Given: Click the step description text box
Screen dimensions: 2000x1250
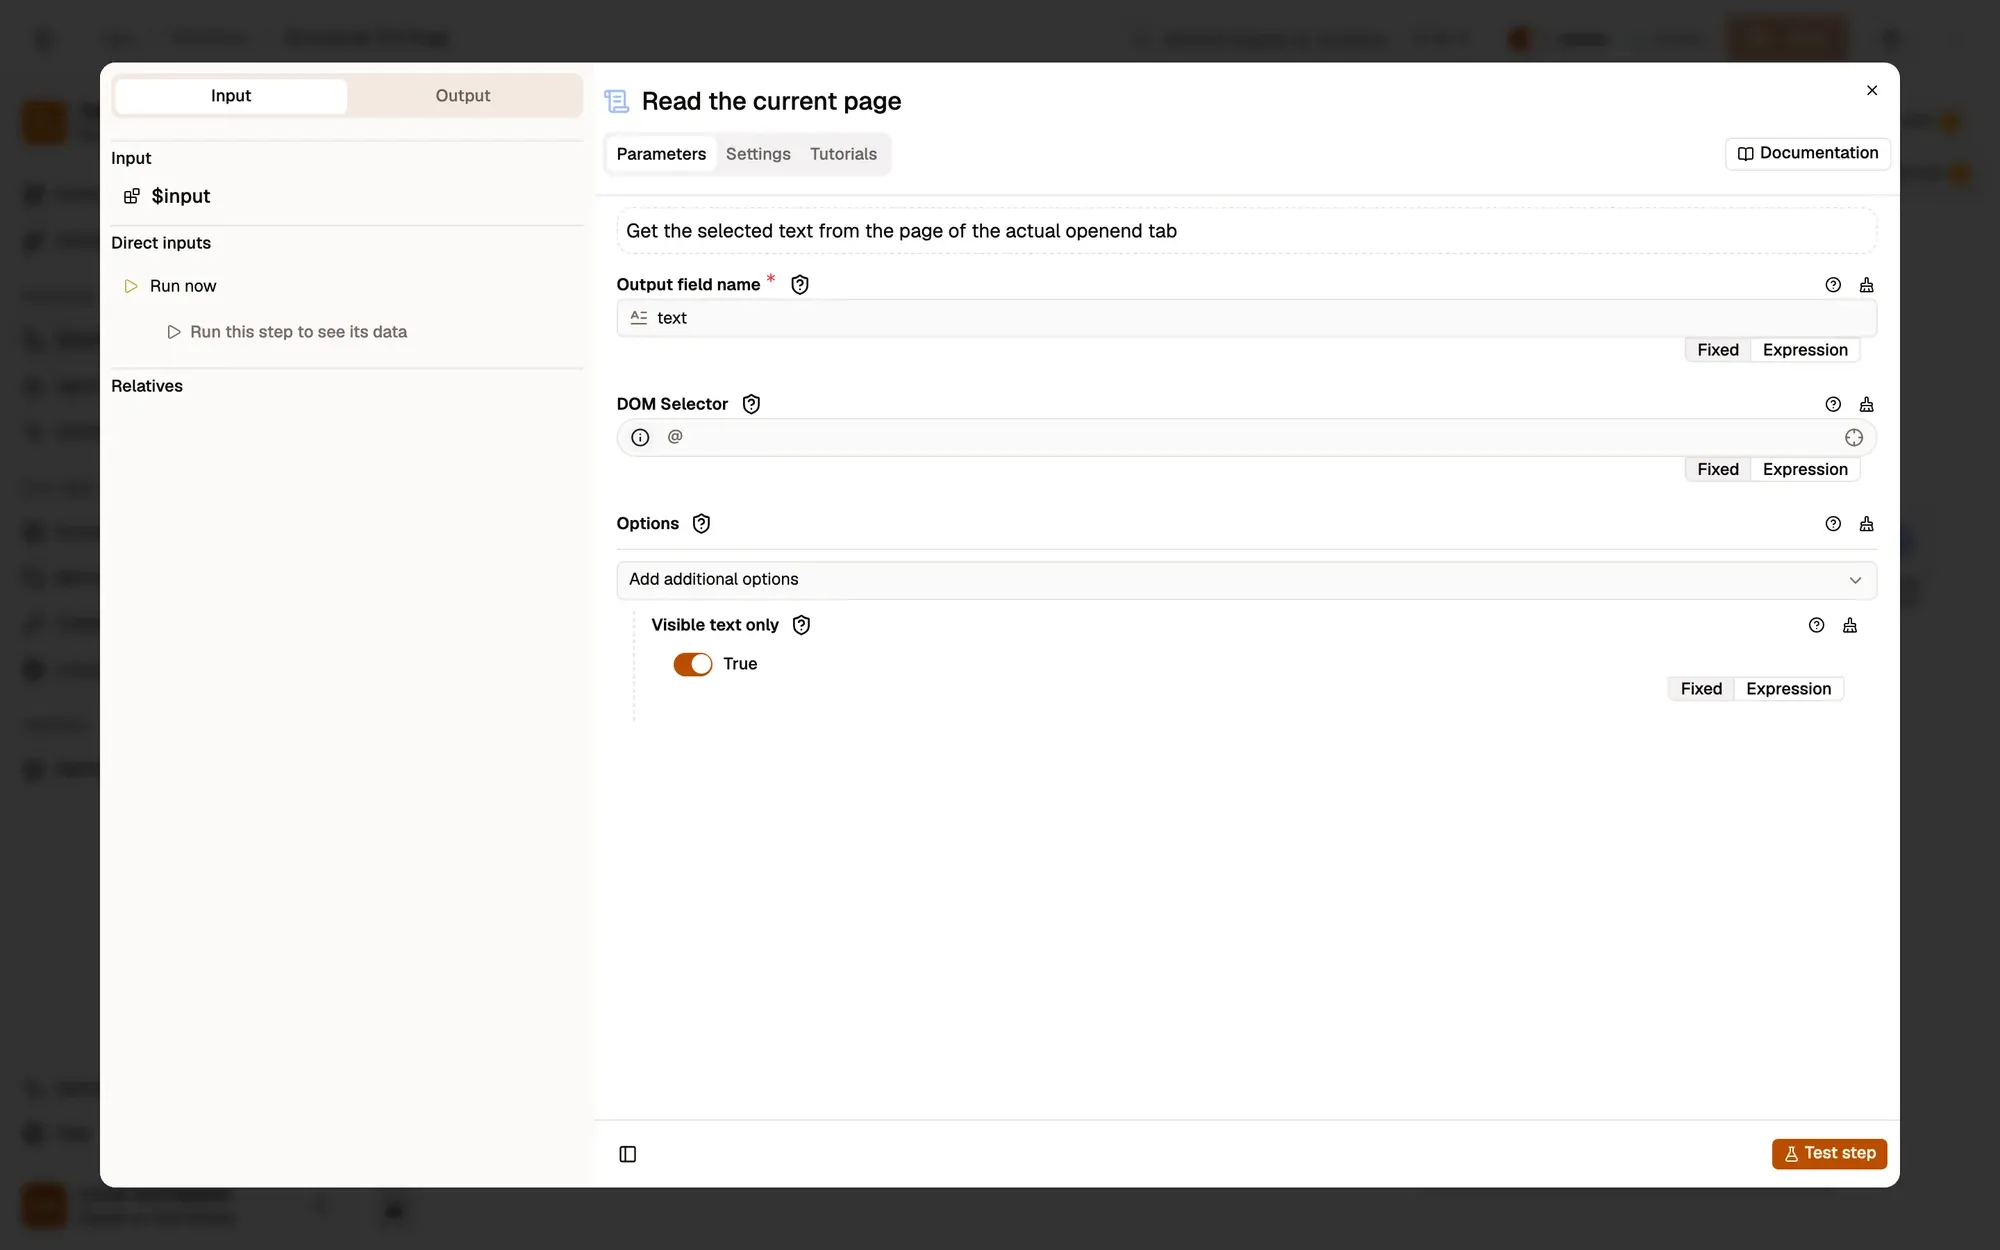Looking at the screenshot, I should tap(1246, 231).
